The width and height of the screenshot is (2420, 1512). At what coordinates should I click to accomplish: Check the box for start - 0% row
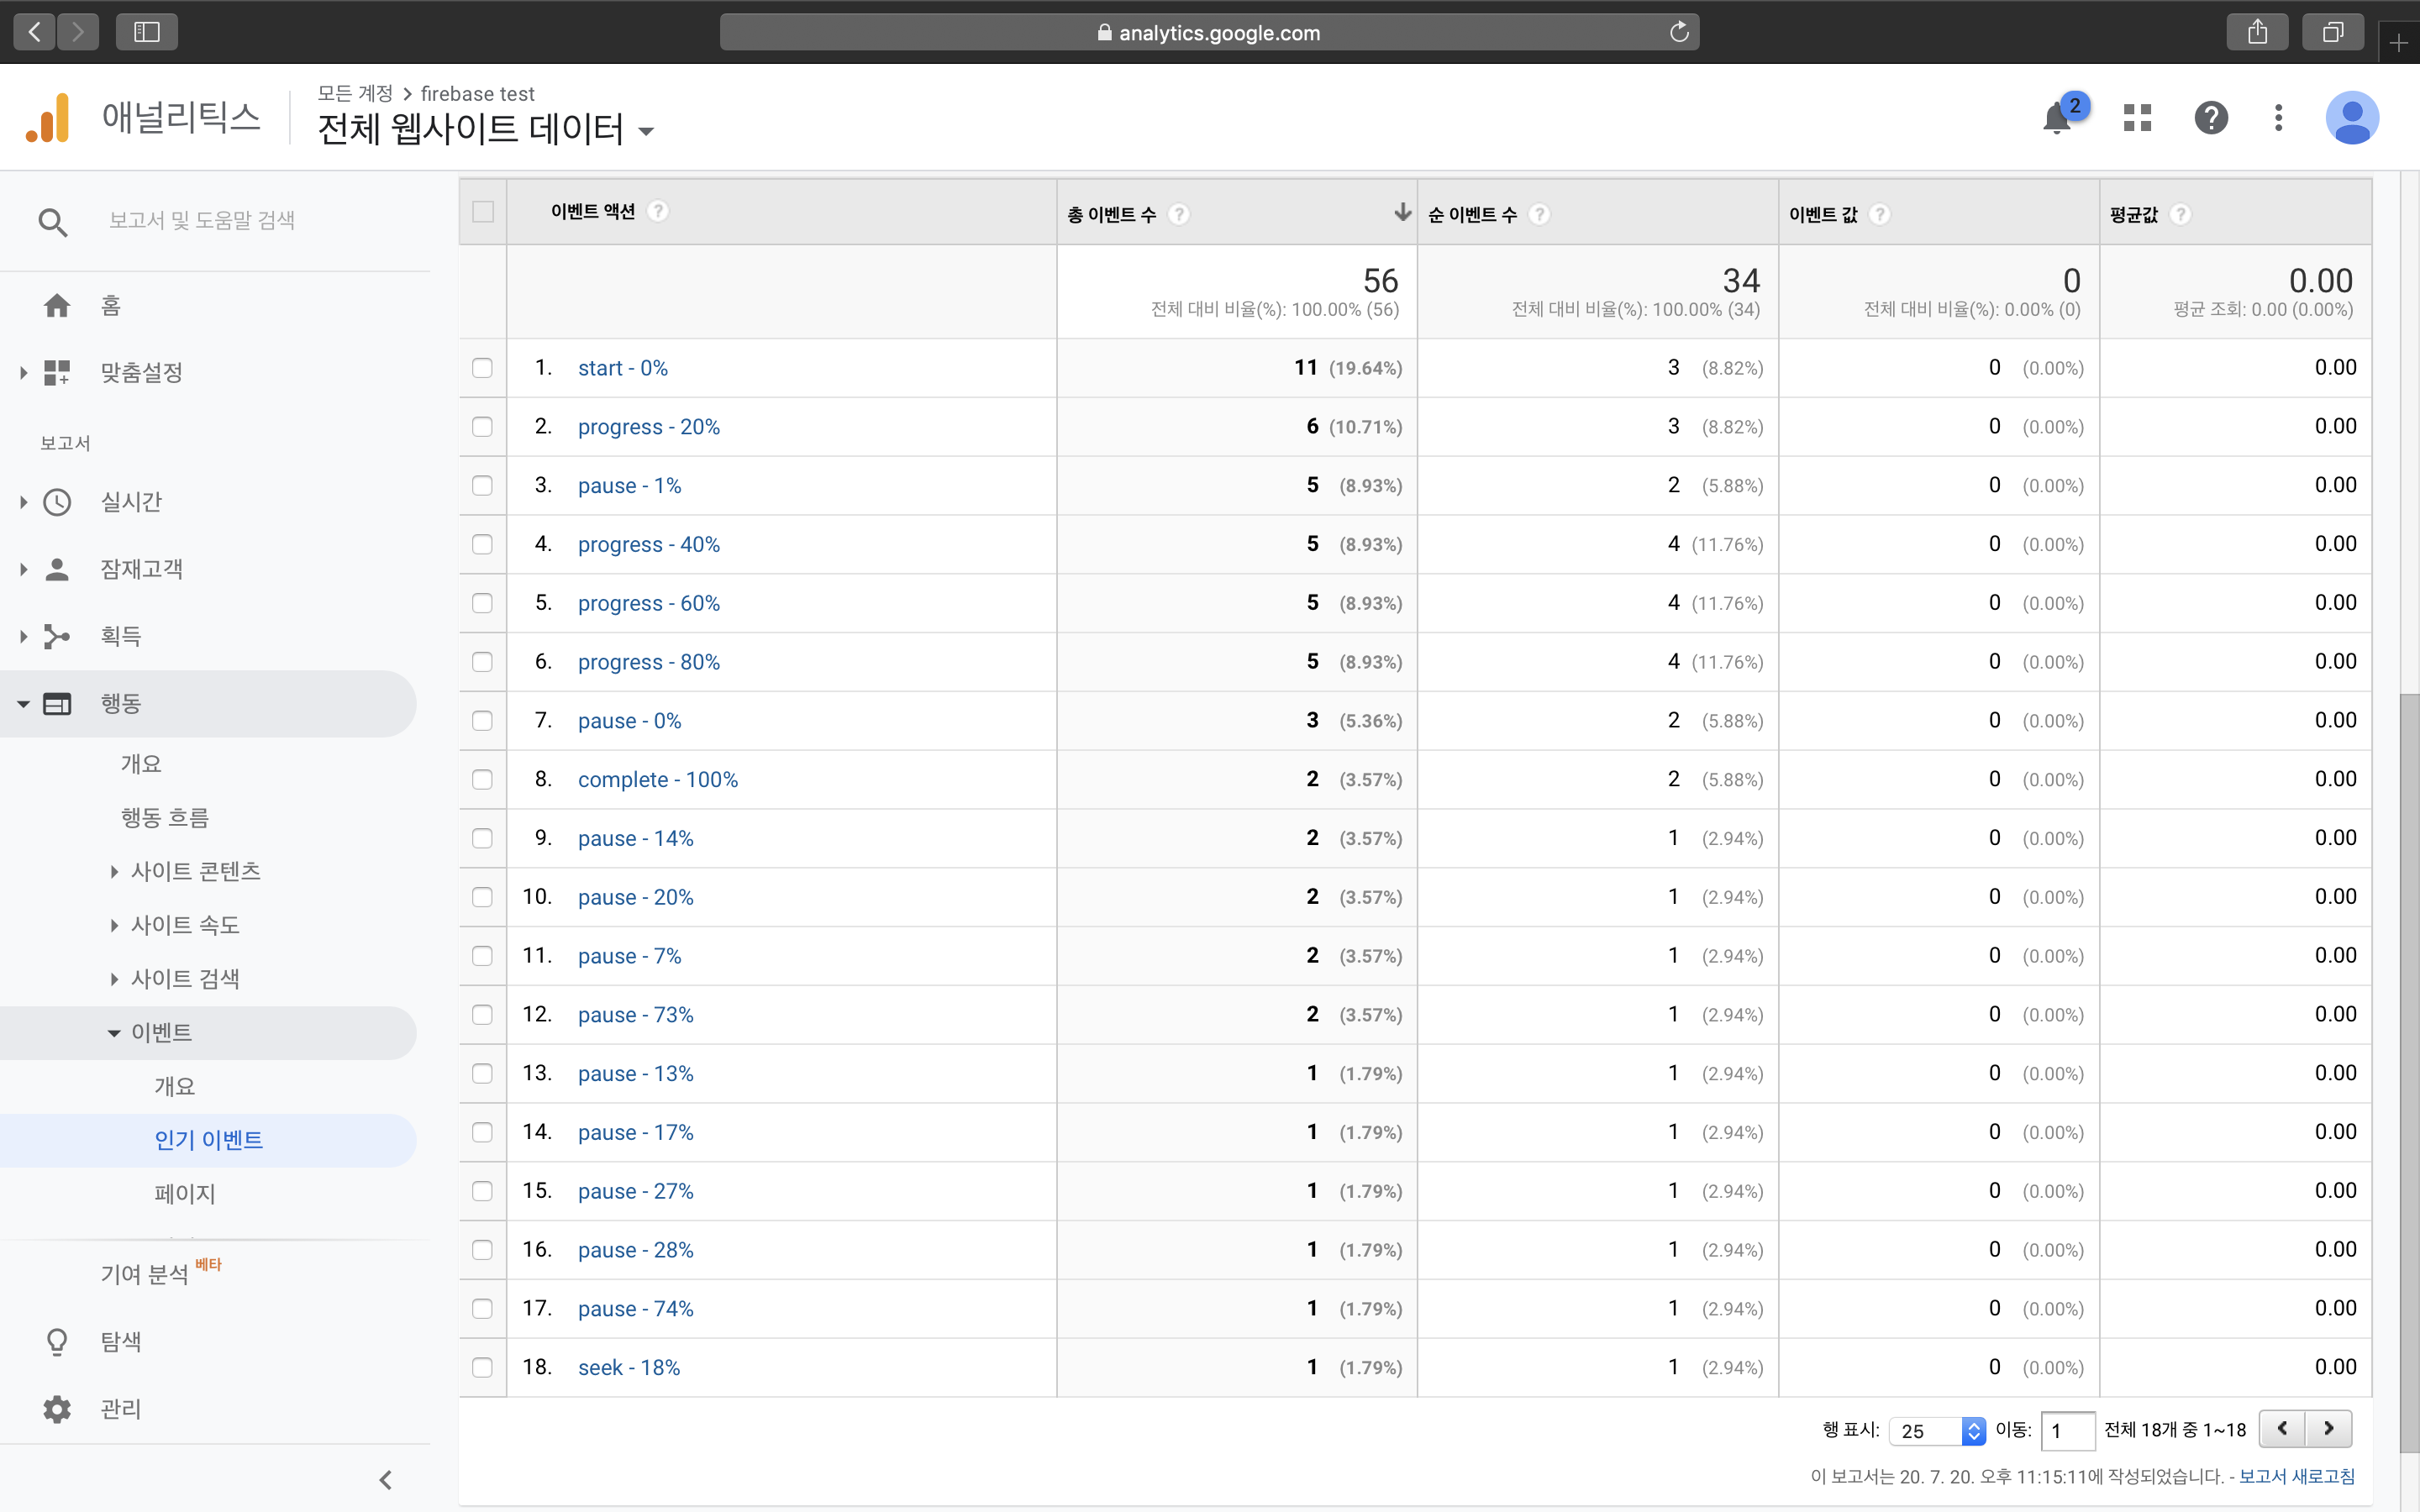coord(483,368)
